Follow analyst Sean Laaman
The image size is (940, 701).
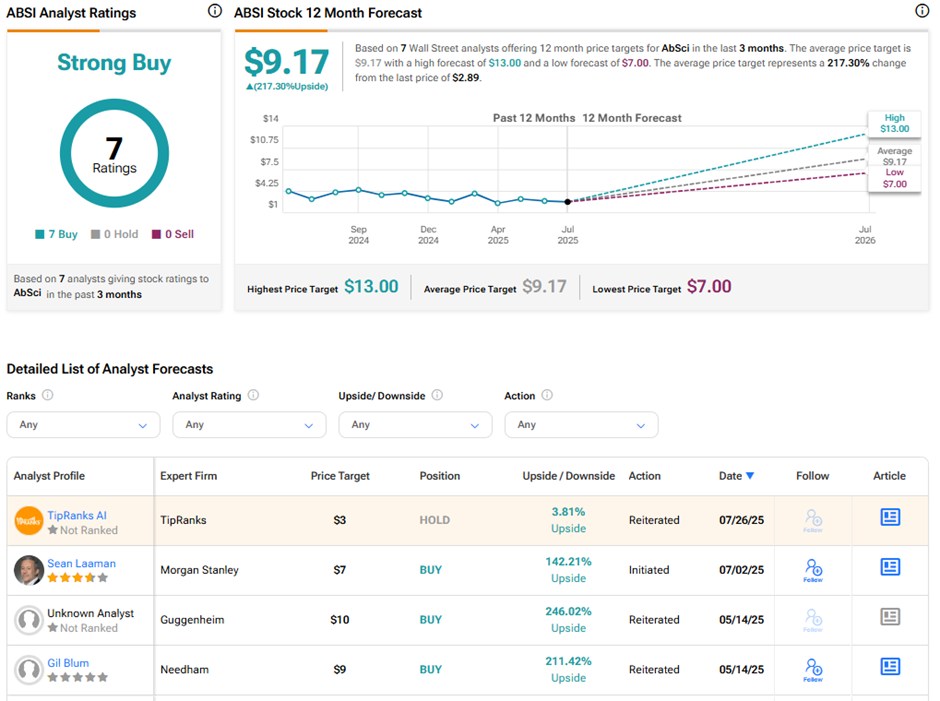pos(813,570)
